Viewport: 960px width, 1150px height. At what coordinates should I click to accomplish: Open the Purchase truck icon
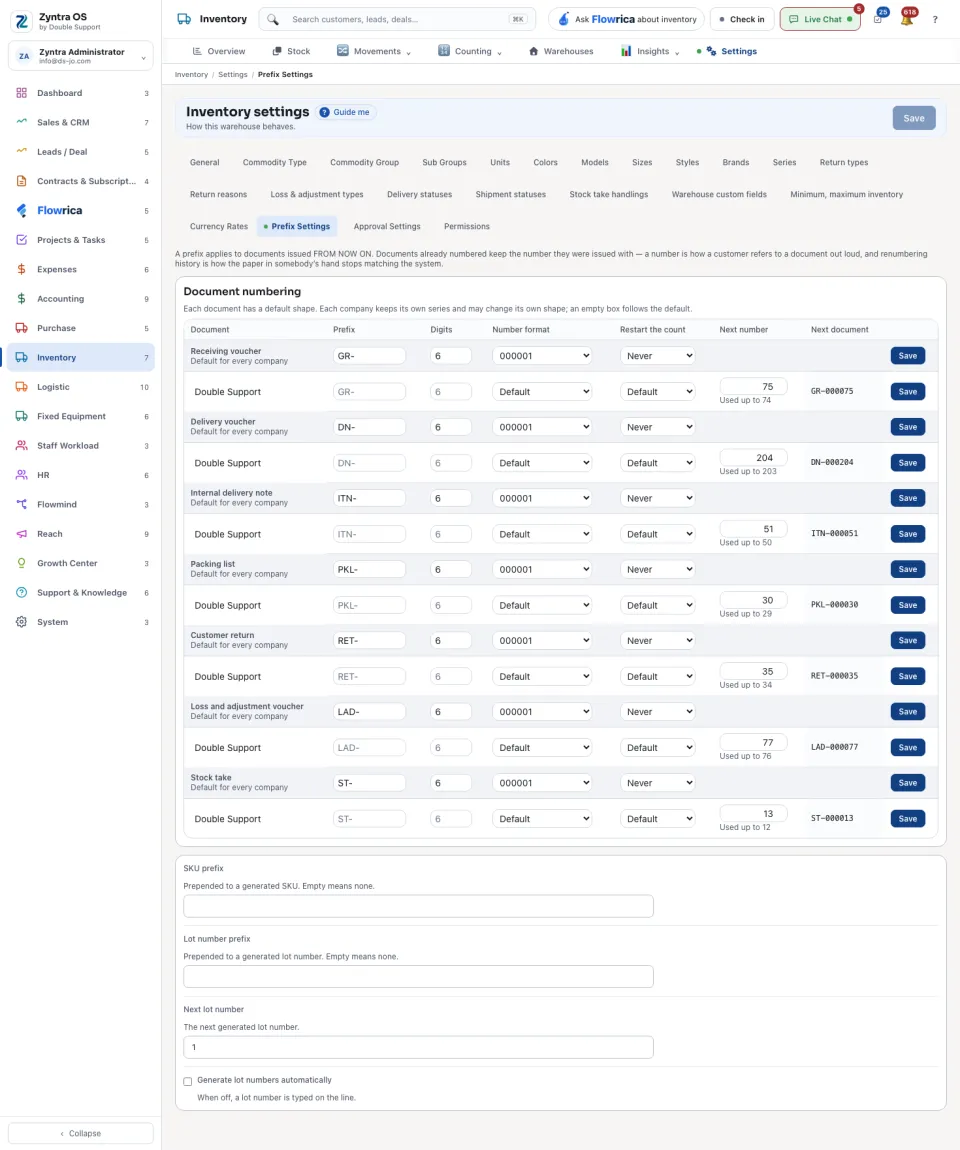[21, 328]
